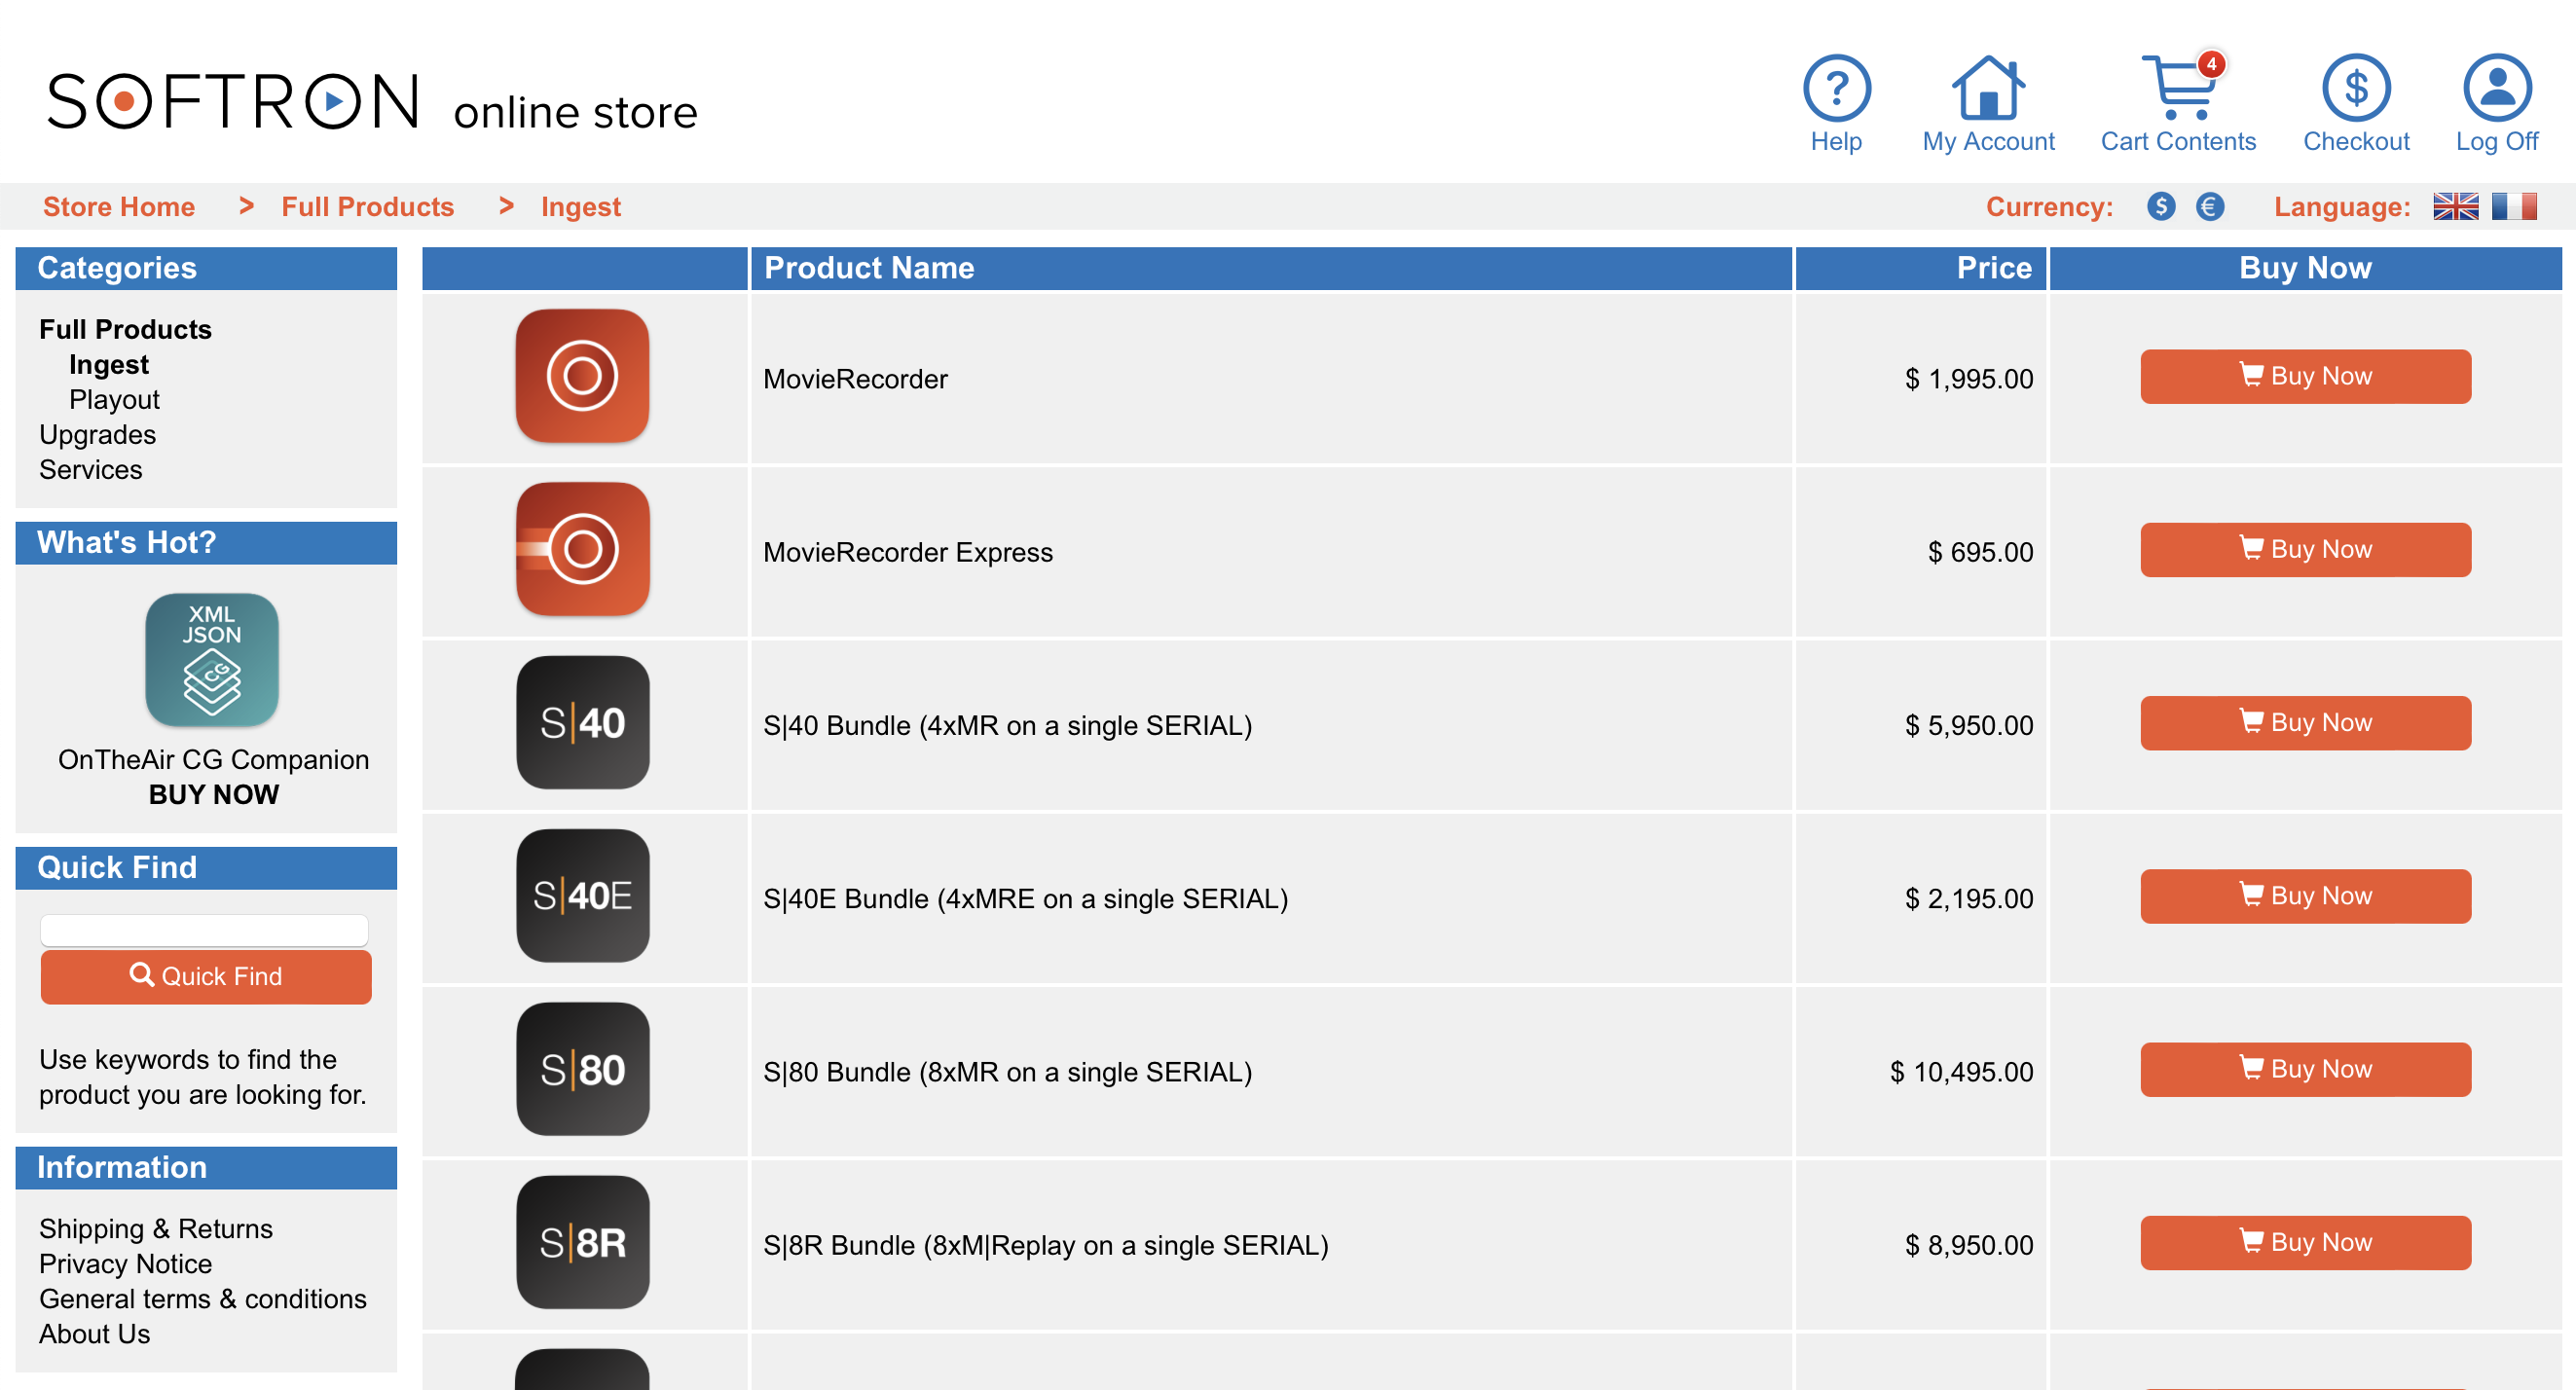The width and height of the screenshot is (2576, 1390).
Task: Click the $ 10,495.00 price
Action: click(1961, 1072)
